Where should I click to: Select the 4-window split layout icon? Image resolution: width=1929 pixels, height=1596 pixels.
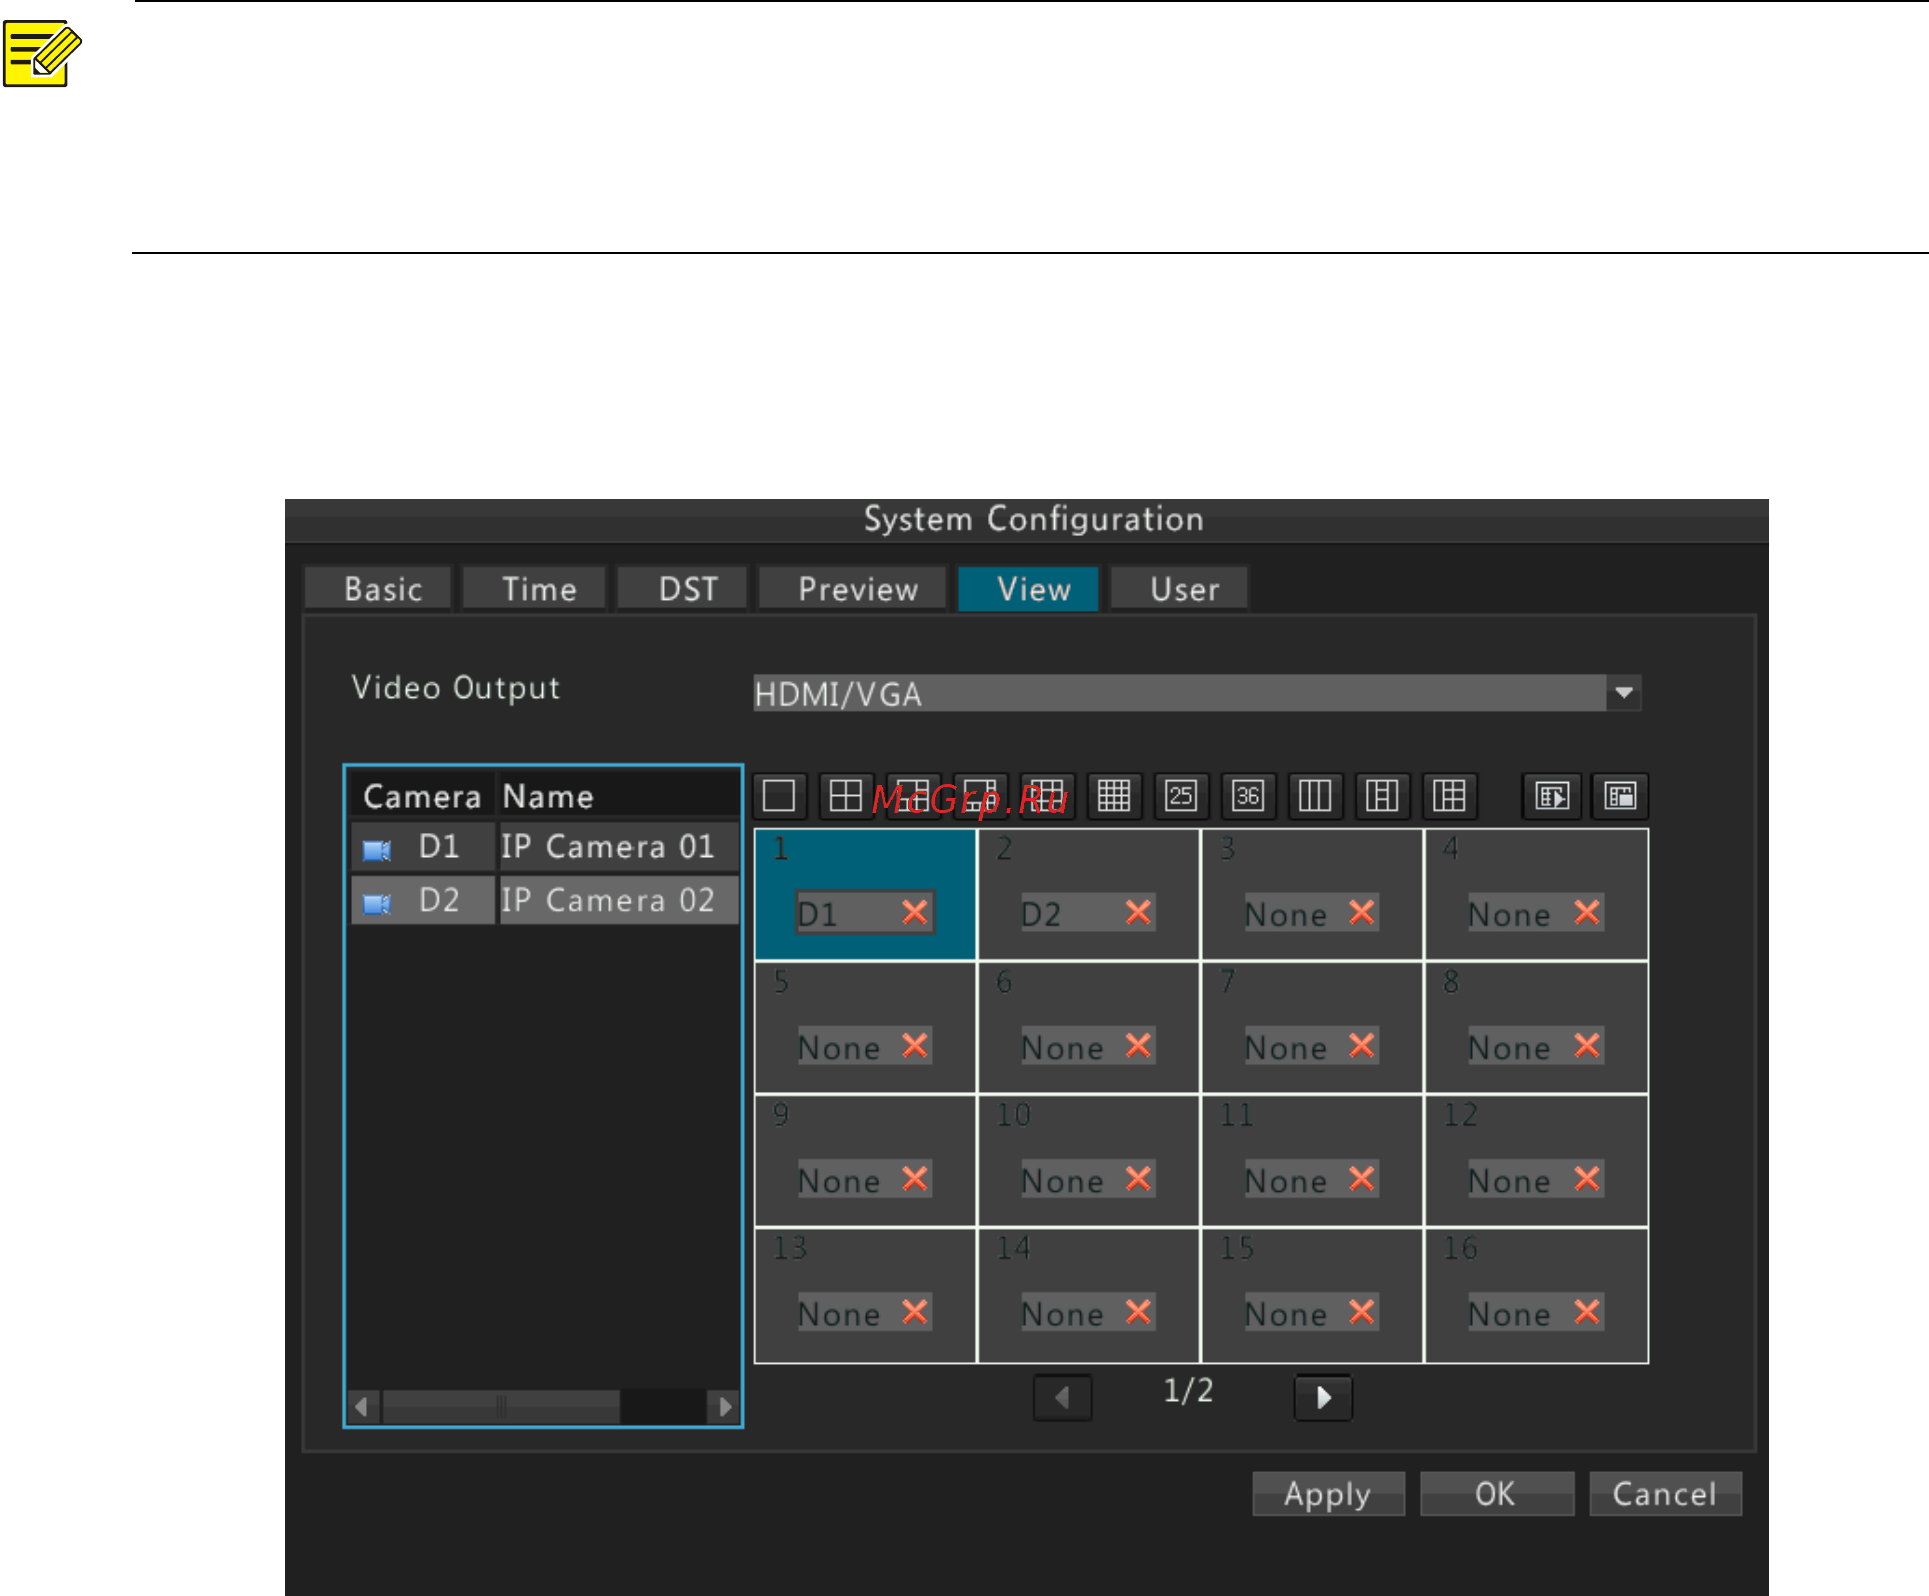coord(846,796)
